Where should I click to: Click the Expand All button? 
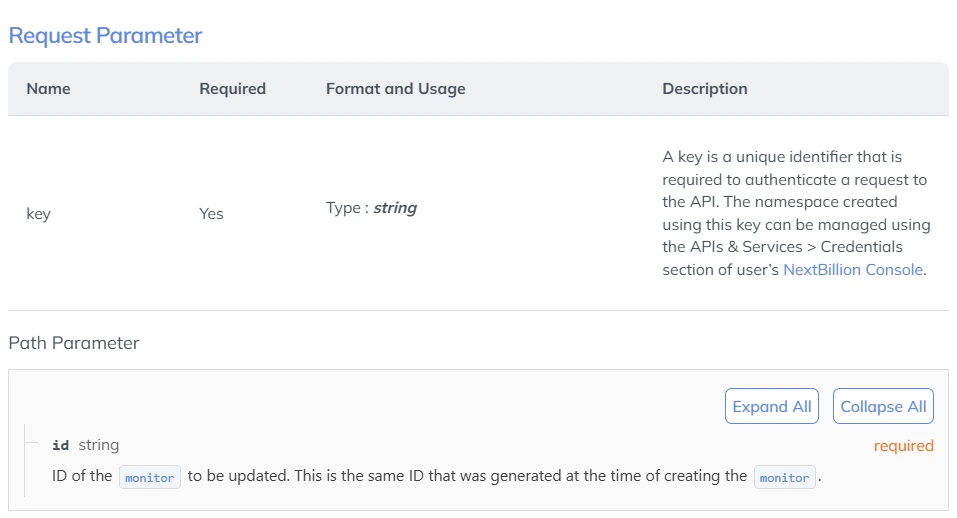click(x=771, y=406)
